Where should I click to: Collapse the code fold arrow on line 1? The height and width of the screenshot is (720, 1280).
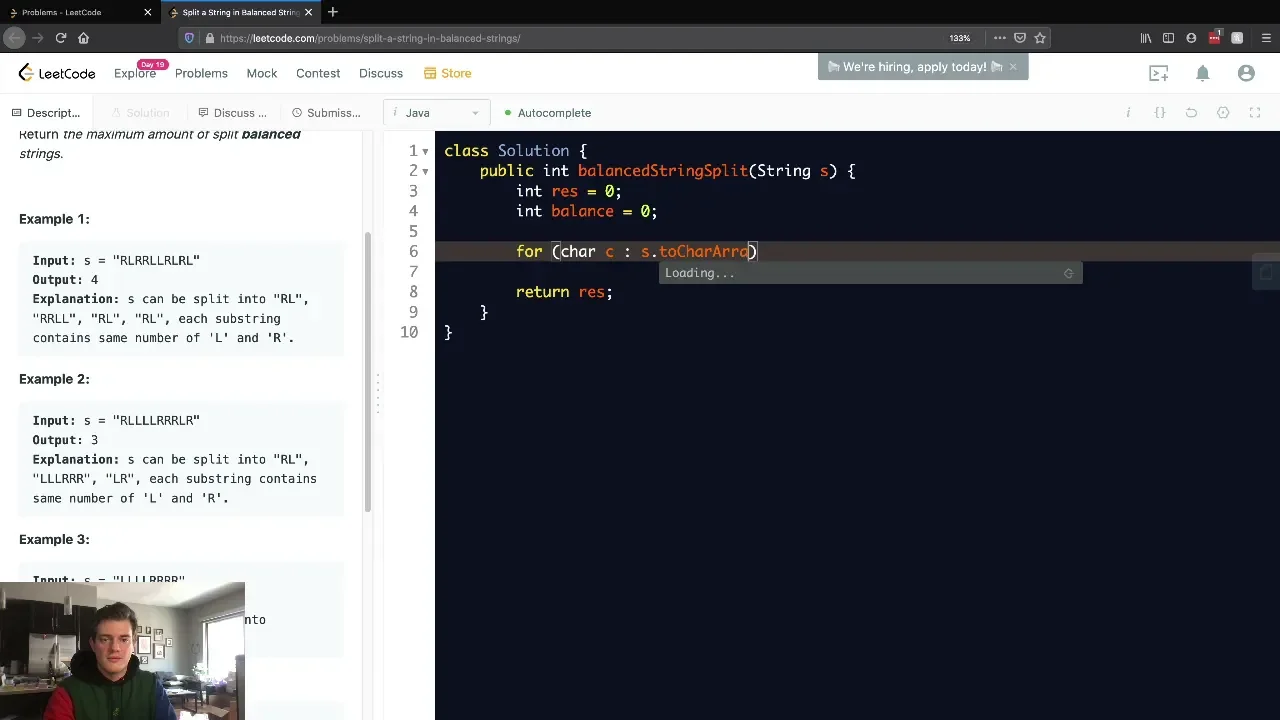click(425, 152)
